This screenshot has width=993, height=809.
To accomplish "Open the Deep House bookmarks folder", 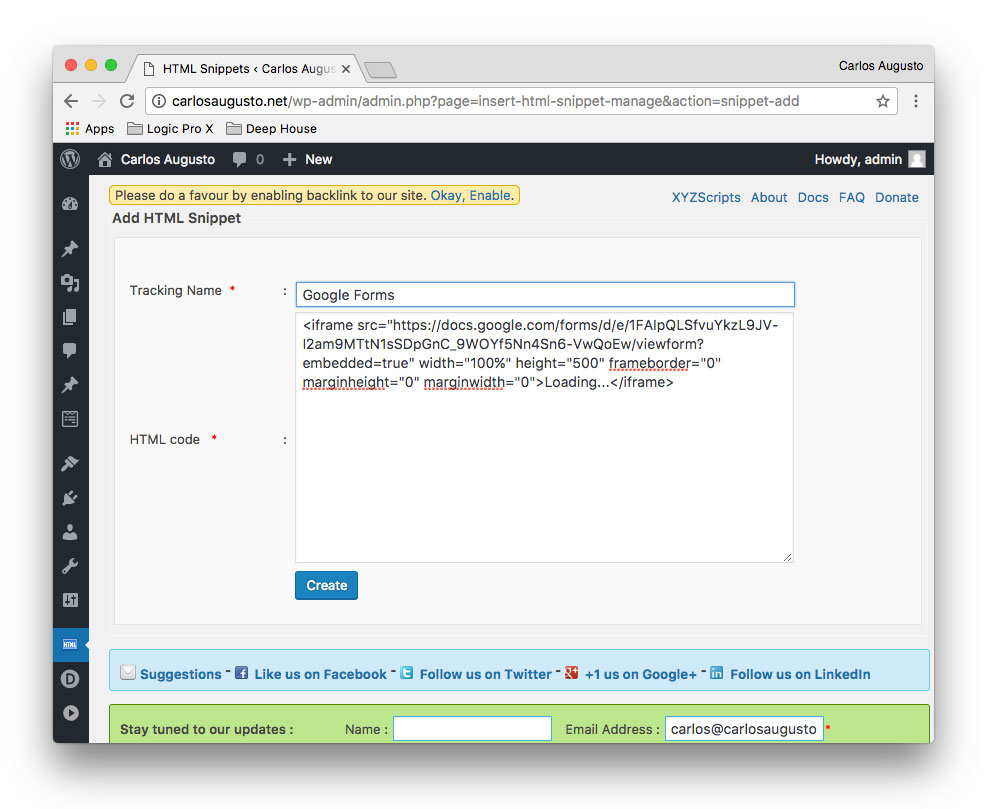I will (x=272, y=129).
